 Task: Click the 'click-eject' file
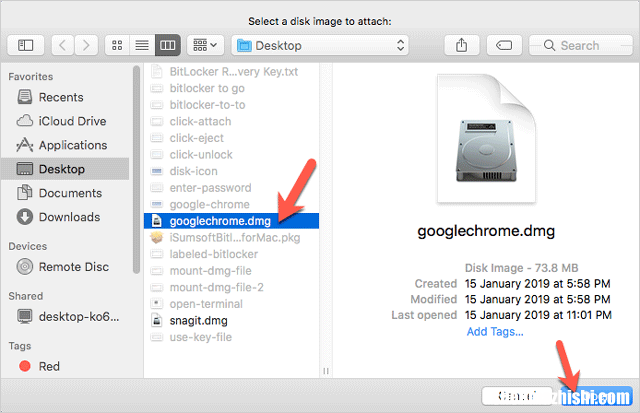pyautogui.click(x=231, y=138)
